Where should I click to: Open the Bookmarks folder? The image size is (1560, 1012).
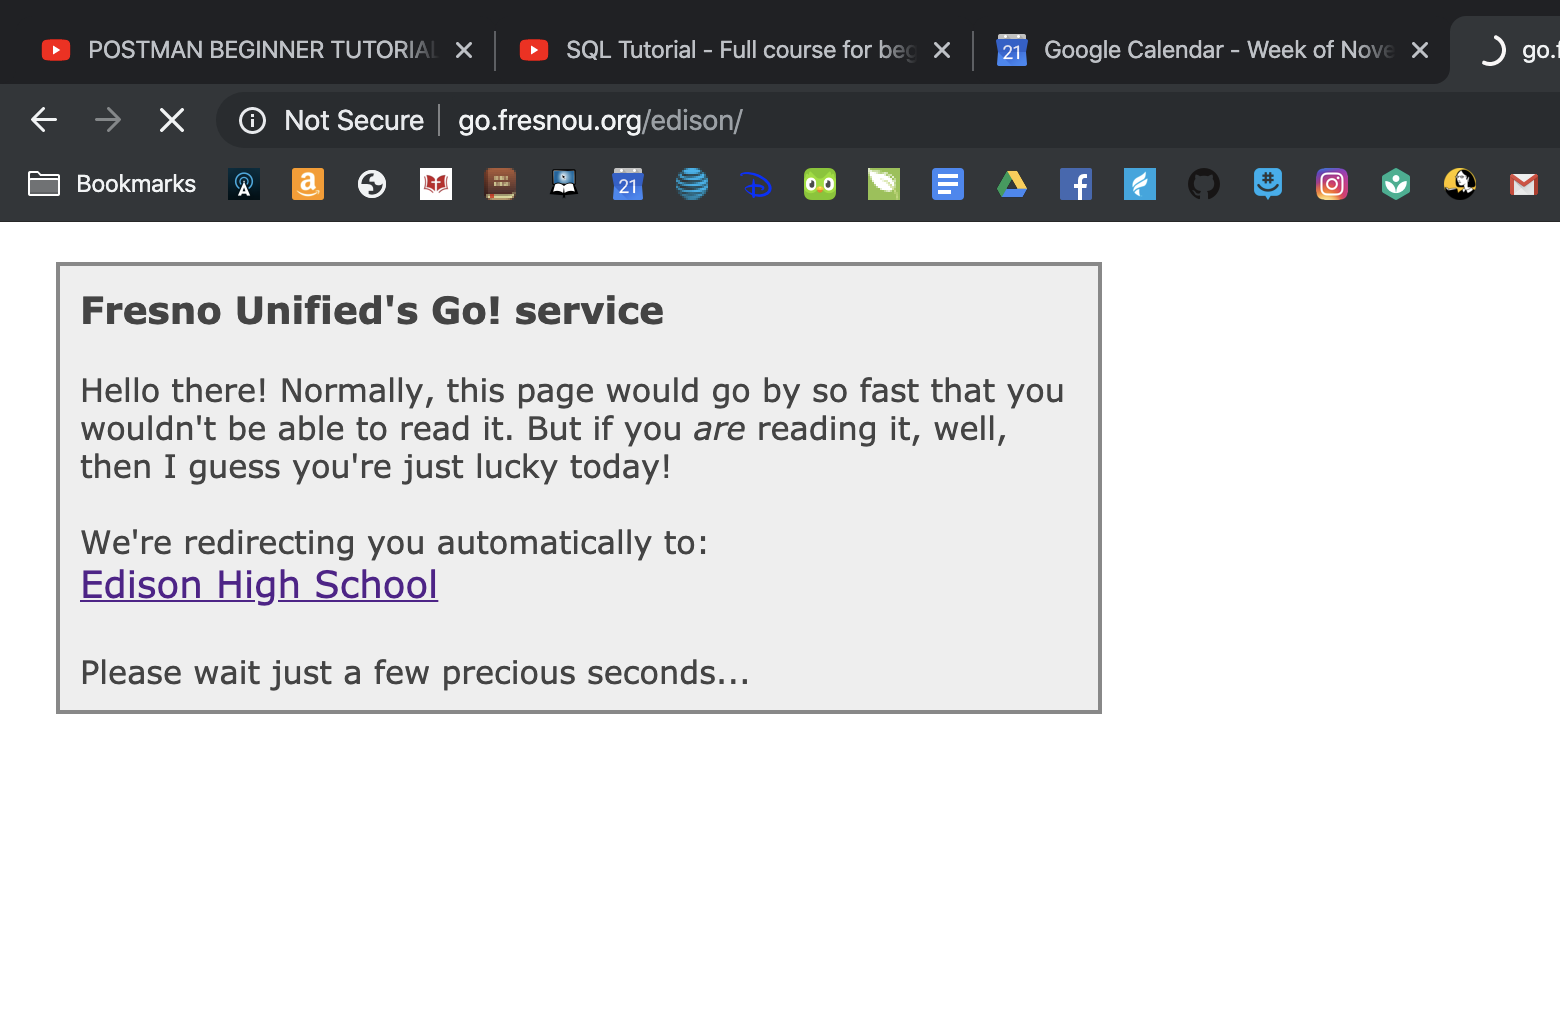[x=110, y=184]
